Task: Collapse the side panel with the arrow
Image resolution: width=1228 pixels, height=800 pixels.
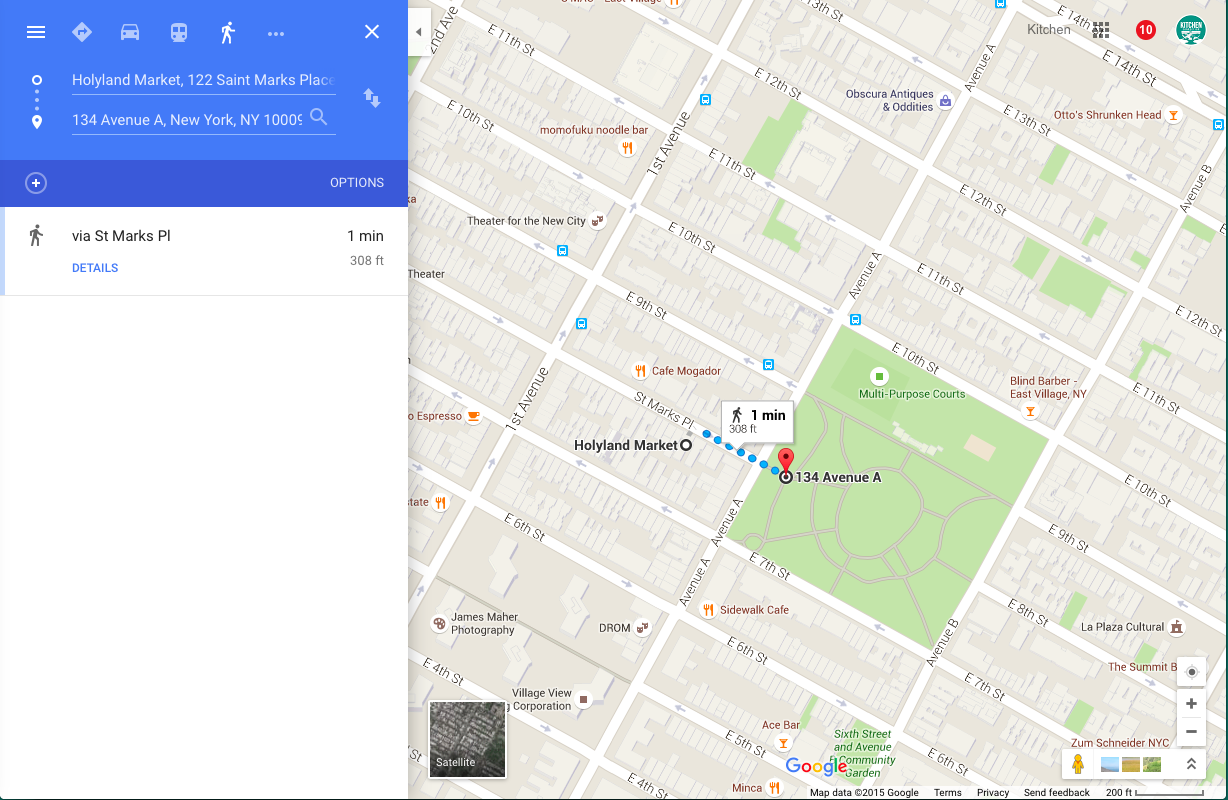Action: click(x=419, y=32)
